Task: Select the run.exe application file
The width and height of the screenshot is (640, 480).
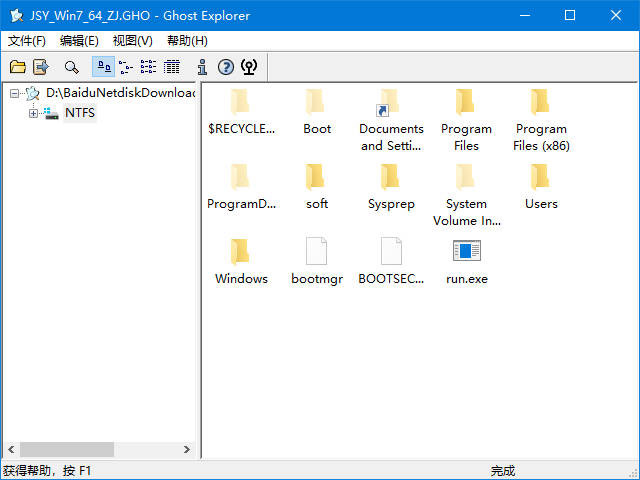Action: tap(467, 262)
